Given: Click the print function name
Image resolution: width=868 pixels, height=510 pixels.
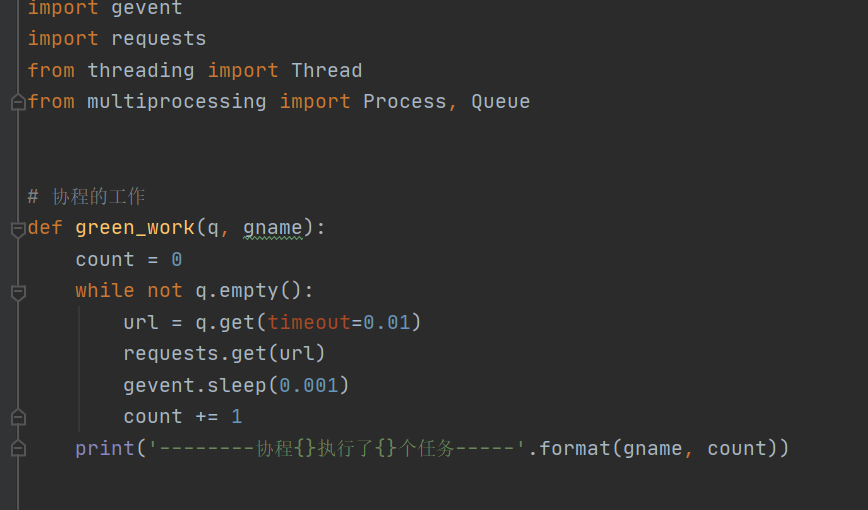Looking at the screenshot, I should 104,448.
